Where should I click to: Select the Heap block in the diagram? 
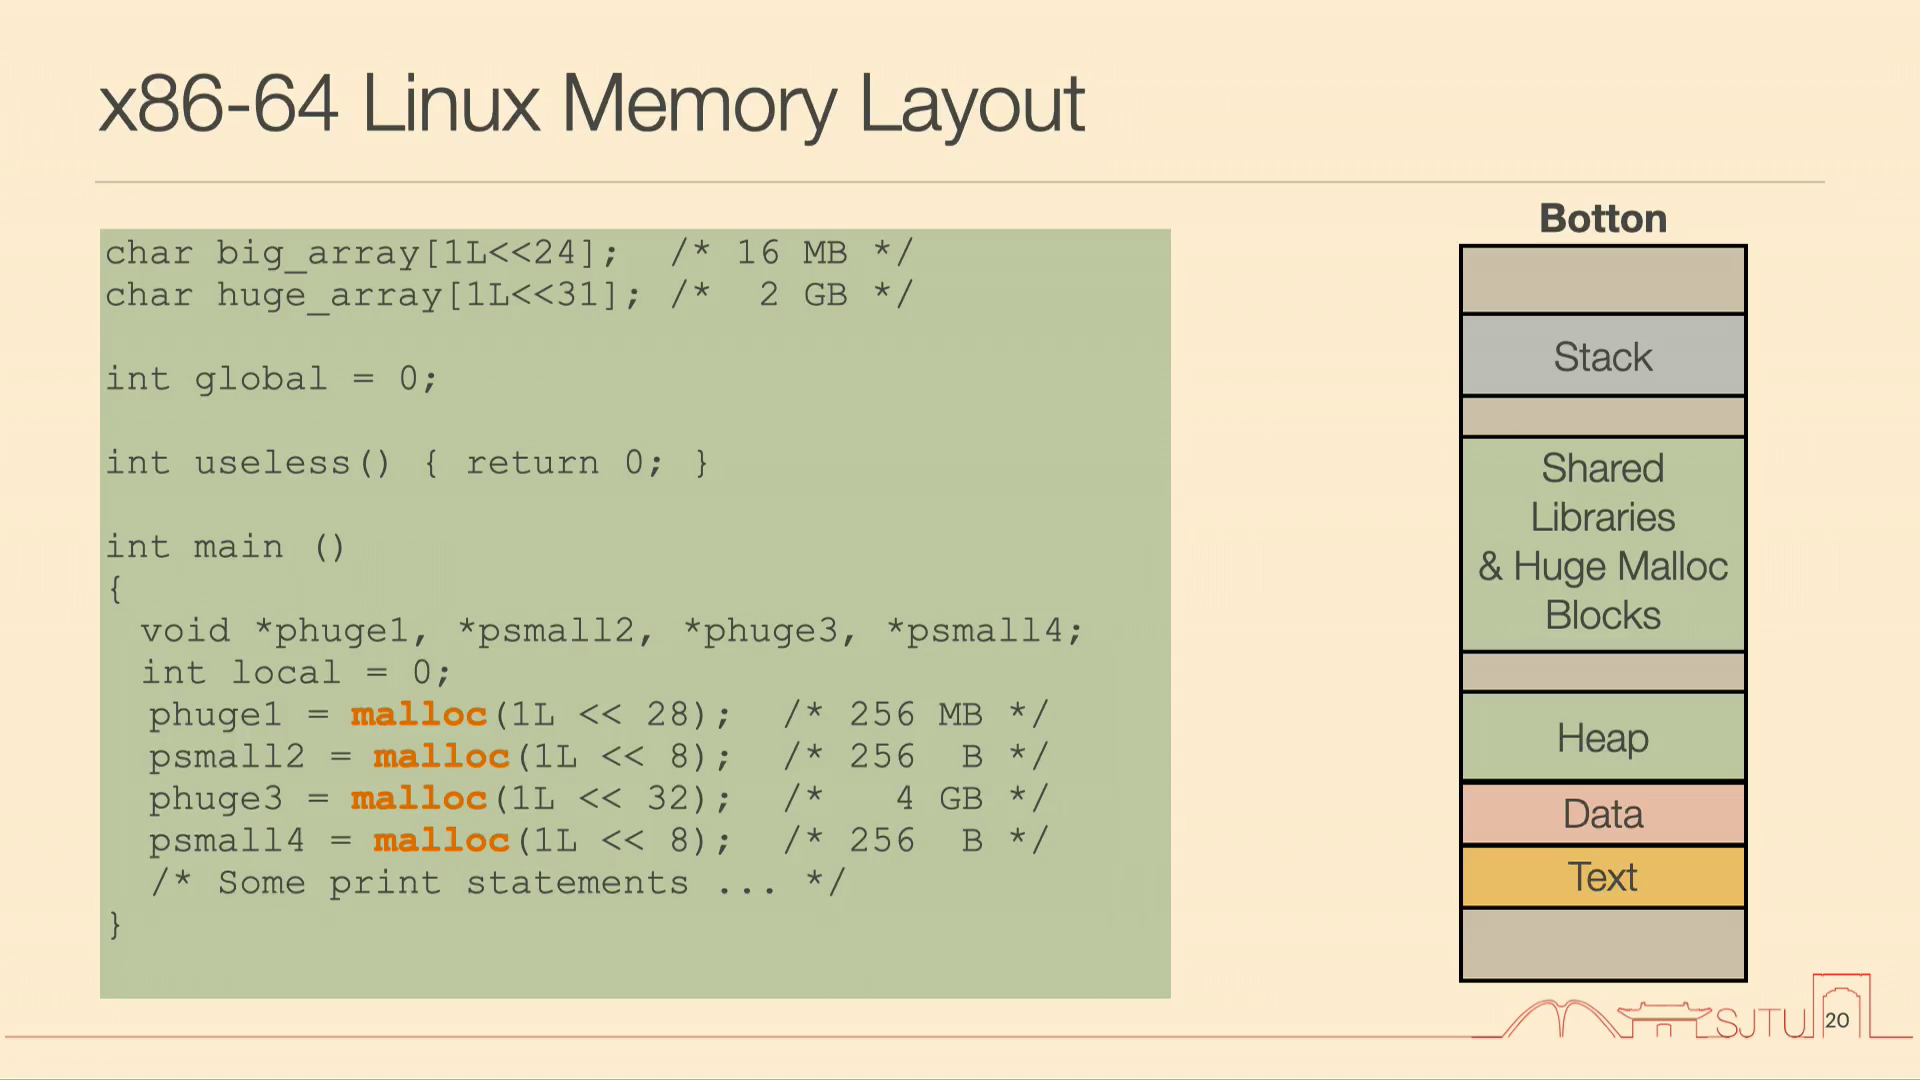tap(1603, 737)
